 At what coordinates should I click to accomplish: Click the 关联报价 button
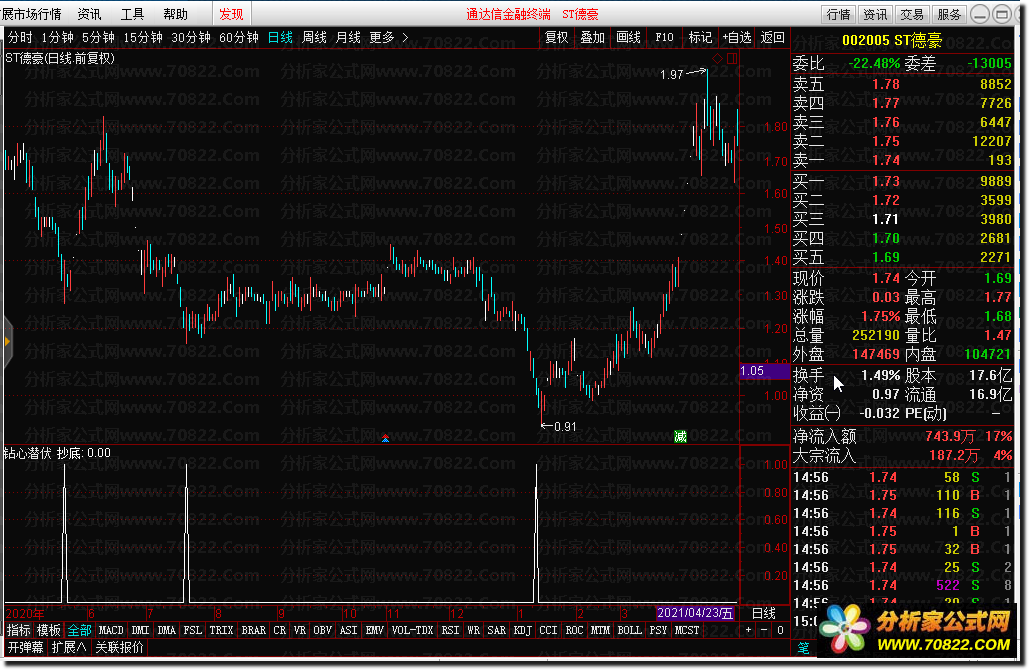[x=120, y=648]
